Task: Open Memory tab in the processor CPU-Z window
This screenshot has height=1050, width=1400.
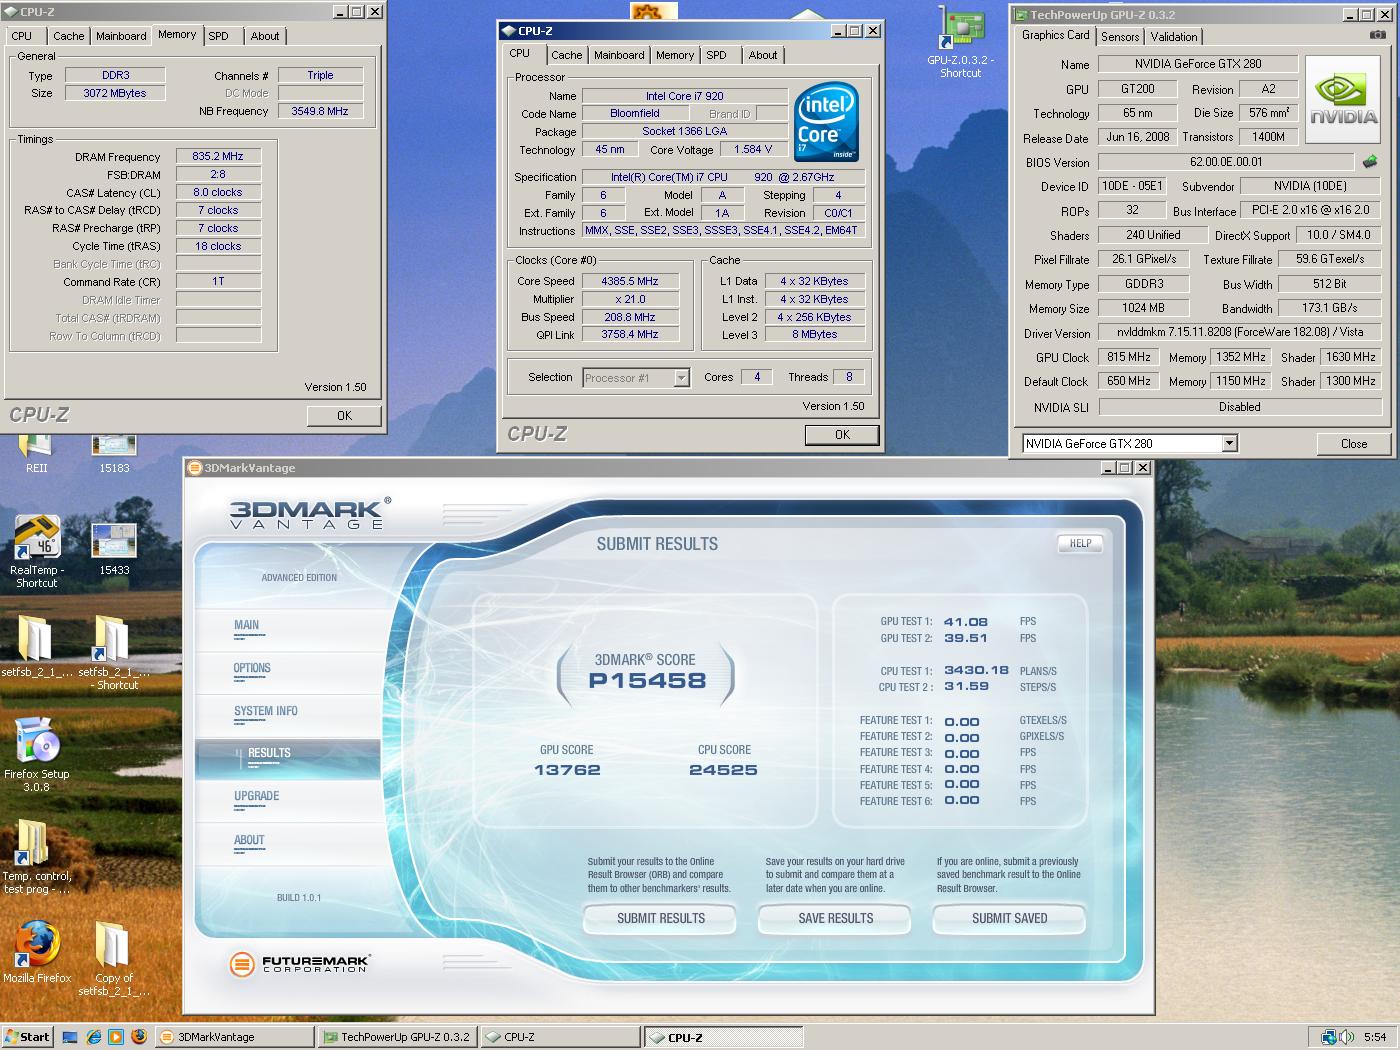Action: (x=675, y=55)
